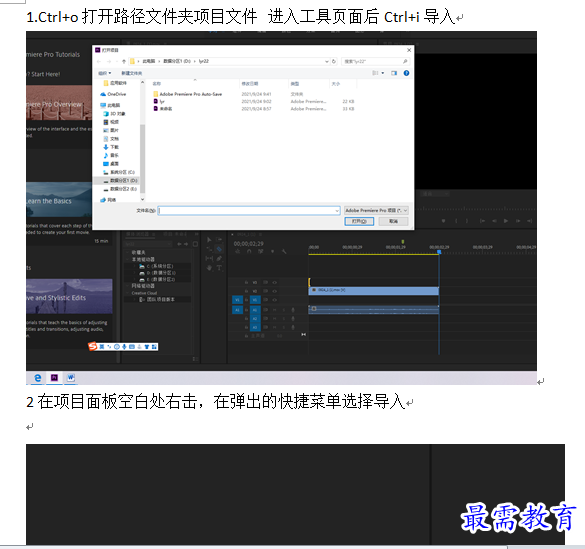Click the Help question mark in the dialog
The image size is (585, 549).
click(406, 73)
